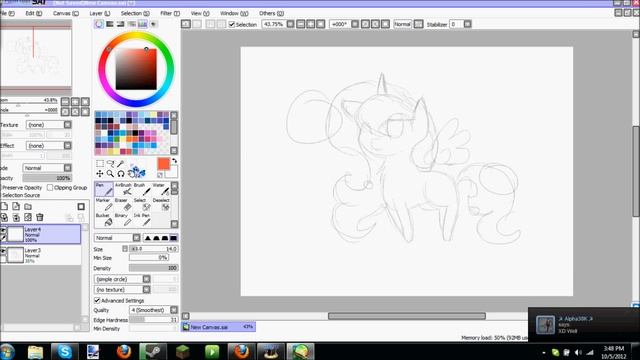Open the zoom percentage dropdown in toolbar
The image size is (640, 360).
tap(290, 24)
